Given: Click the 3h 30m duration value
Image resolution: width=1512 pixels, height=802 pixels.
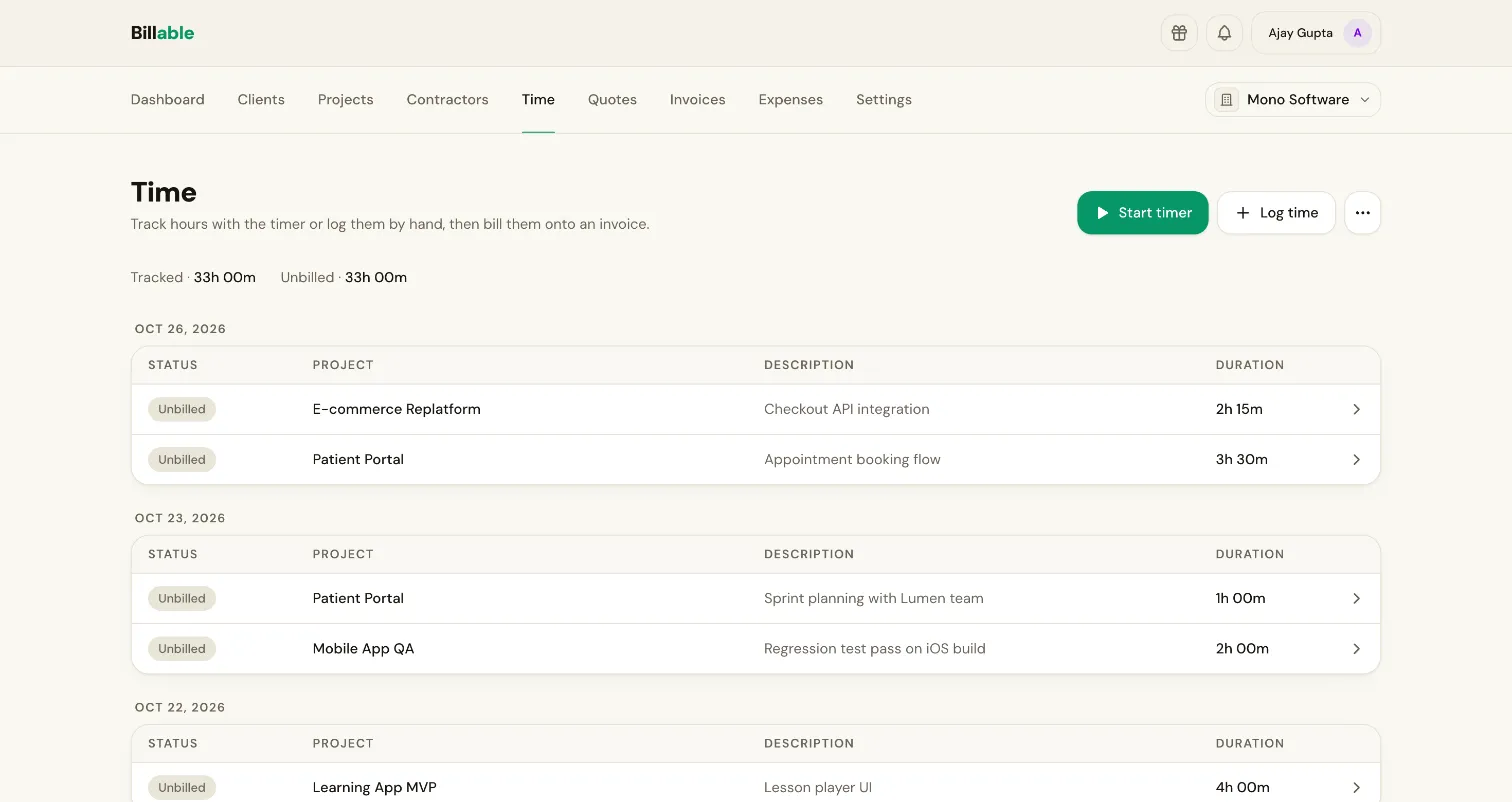Looking at the screenshot, I should coord(1242,460).
